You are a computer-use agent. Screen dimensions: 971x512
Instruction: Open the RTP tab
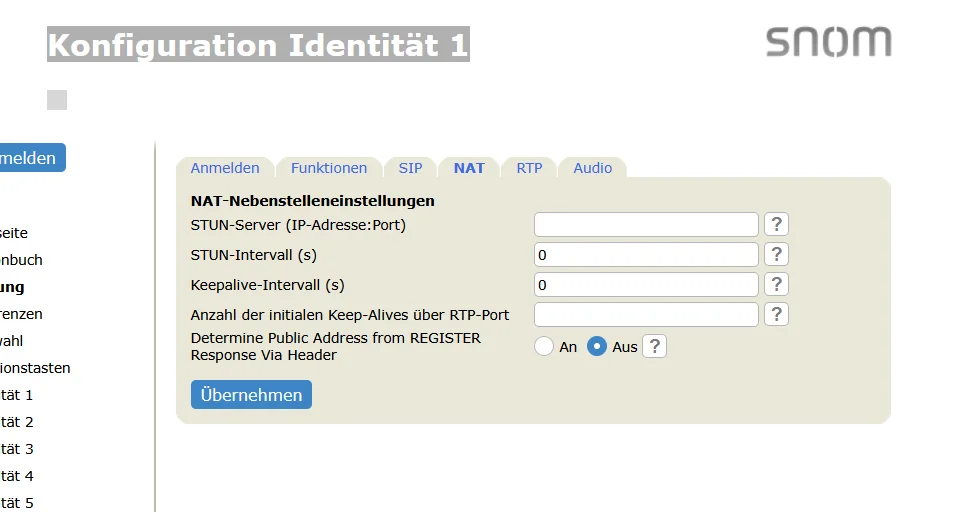coord(529,168)
